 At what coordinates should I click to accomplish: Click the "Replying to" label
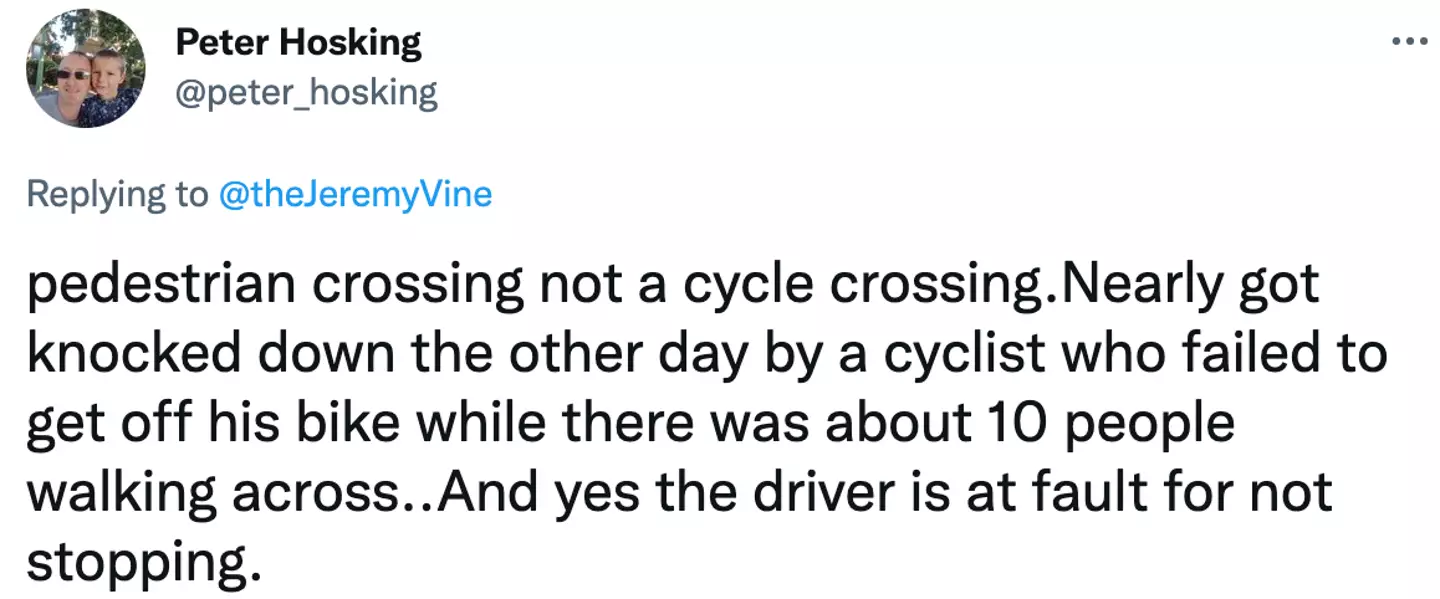(x=115, y=193)
